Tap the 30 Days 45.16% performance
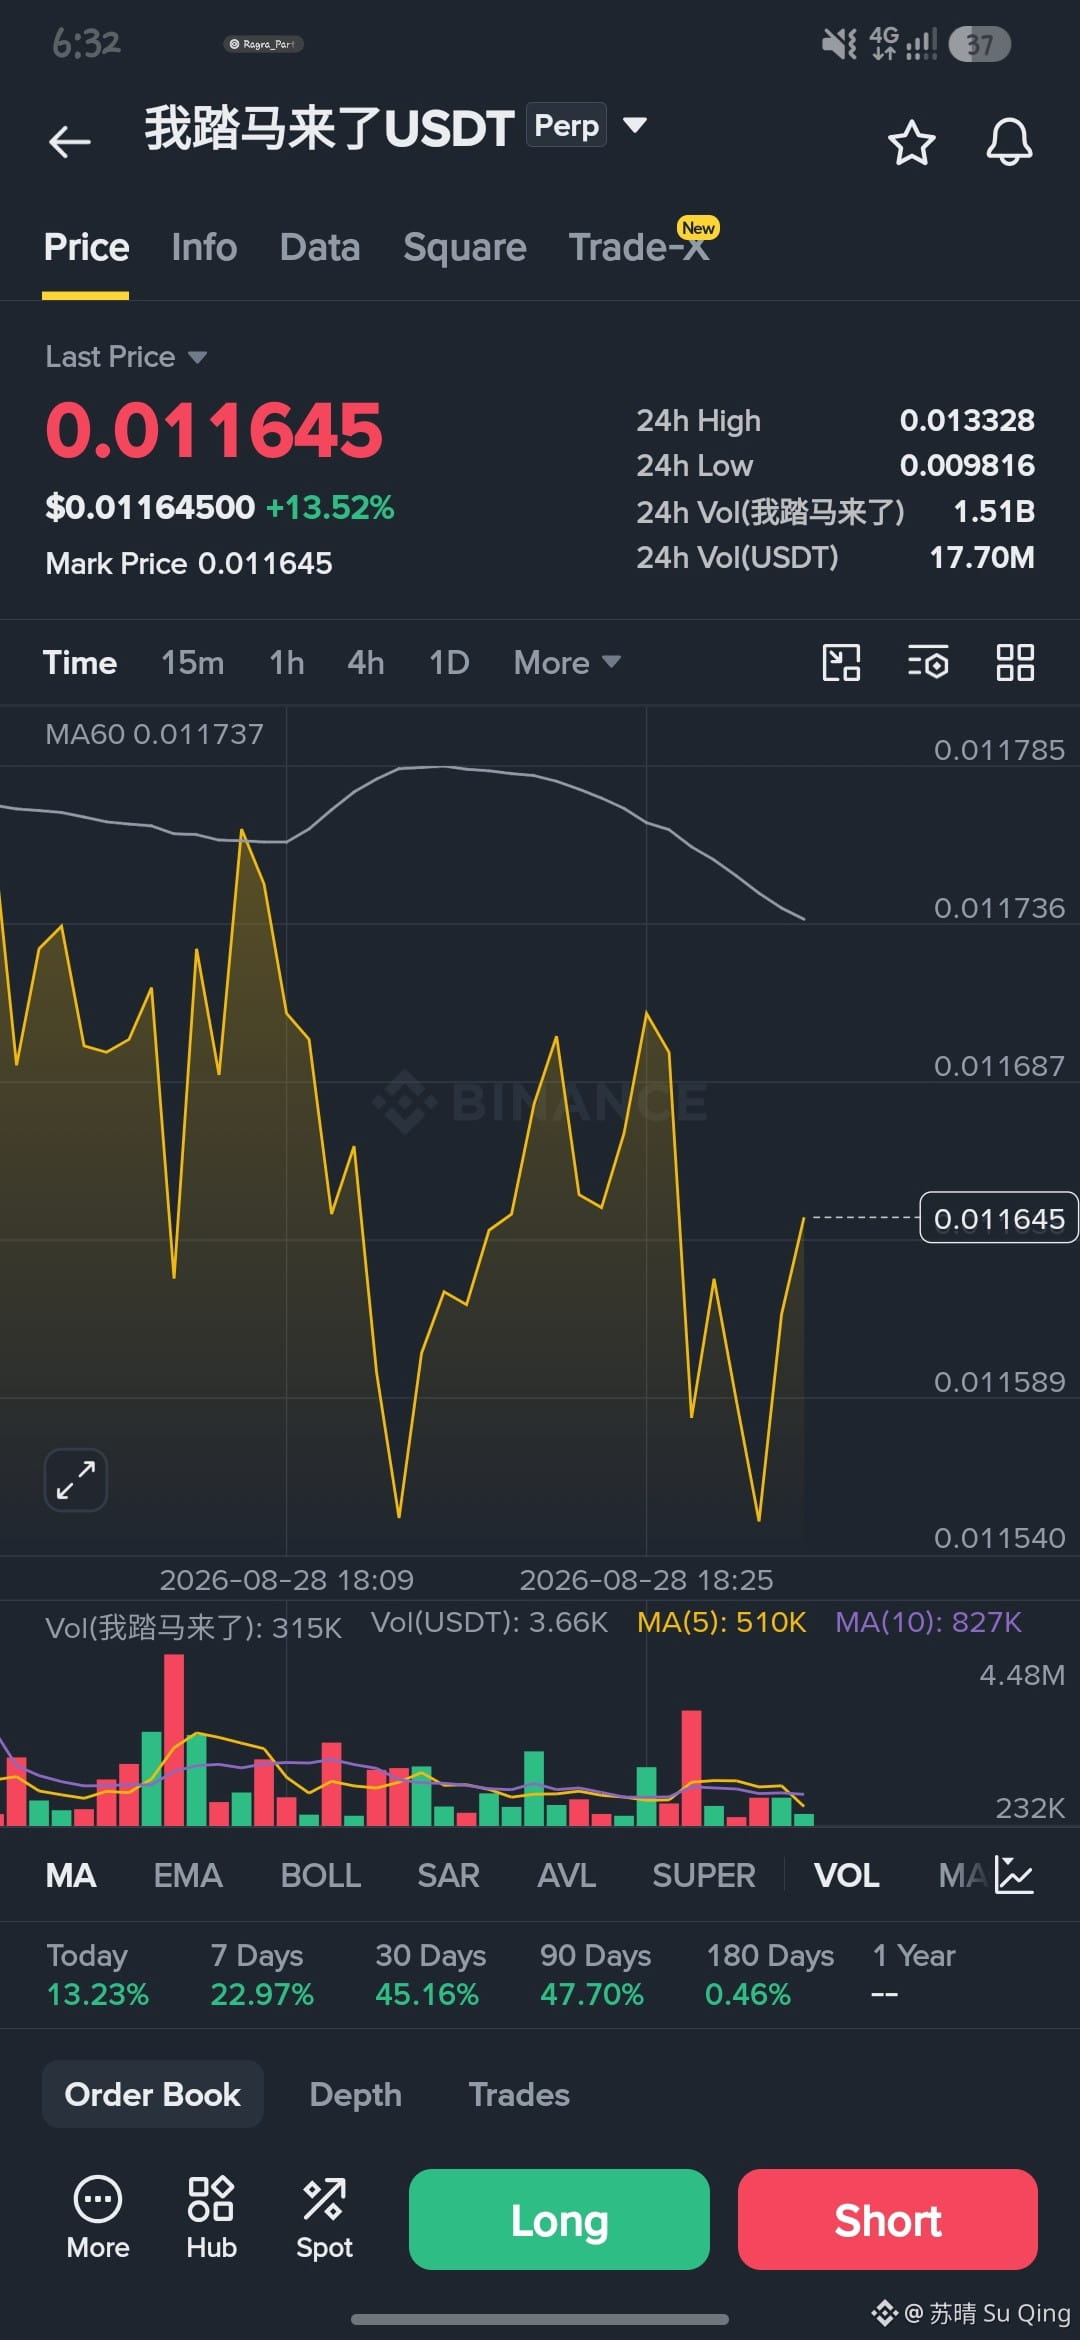 pos(430,1974)
